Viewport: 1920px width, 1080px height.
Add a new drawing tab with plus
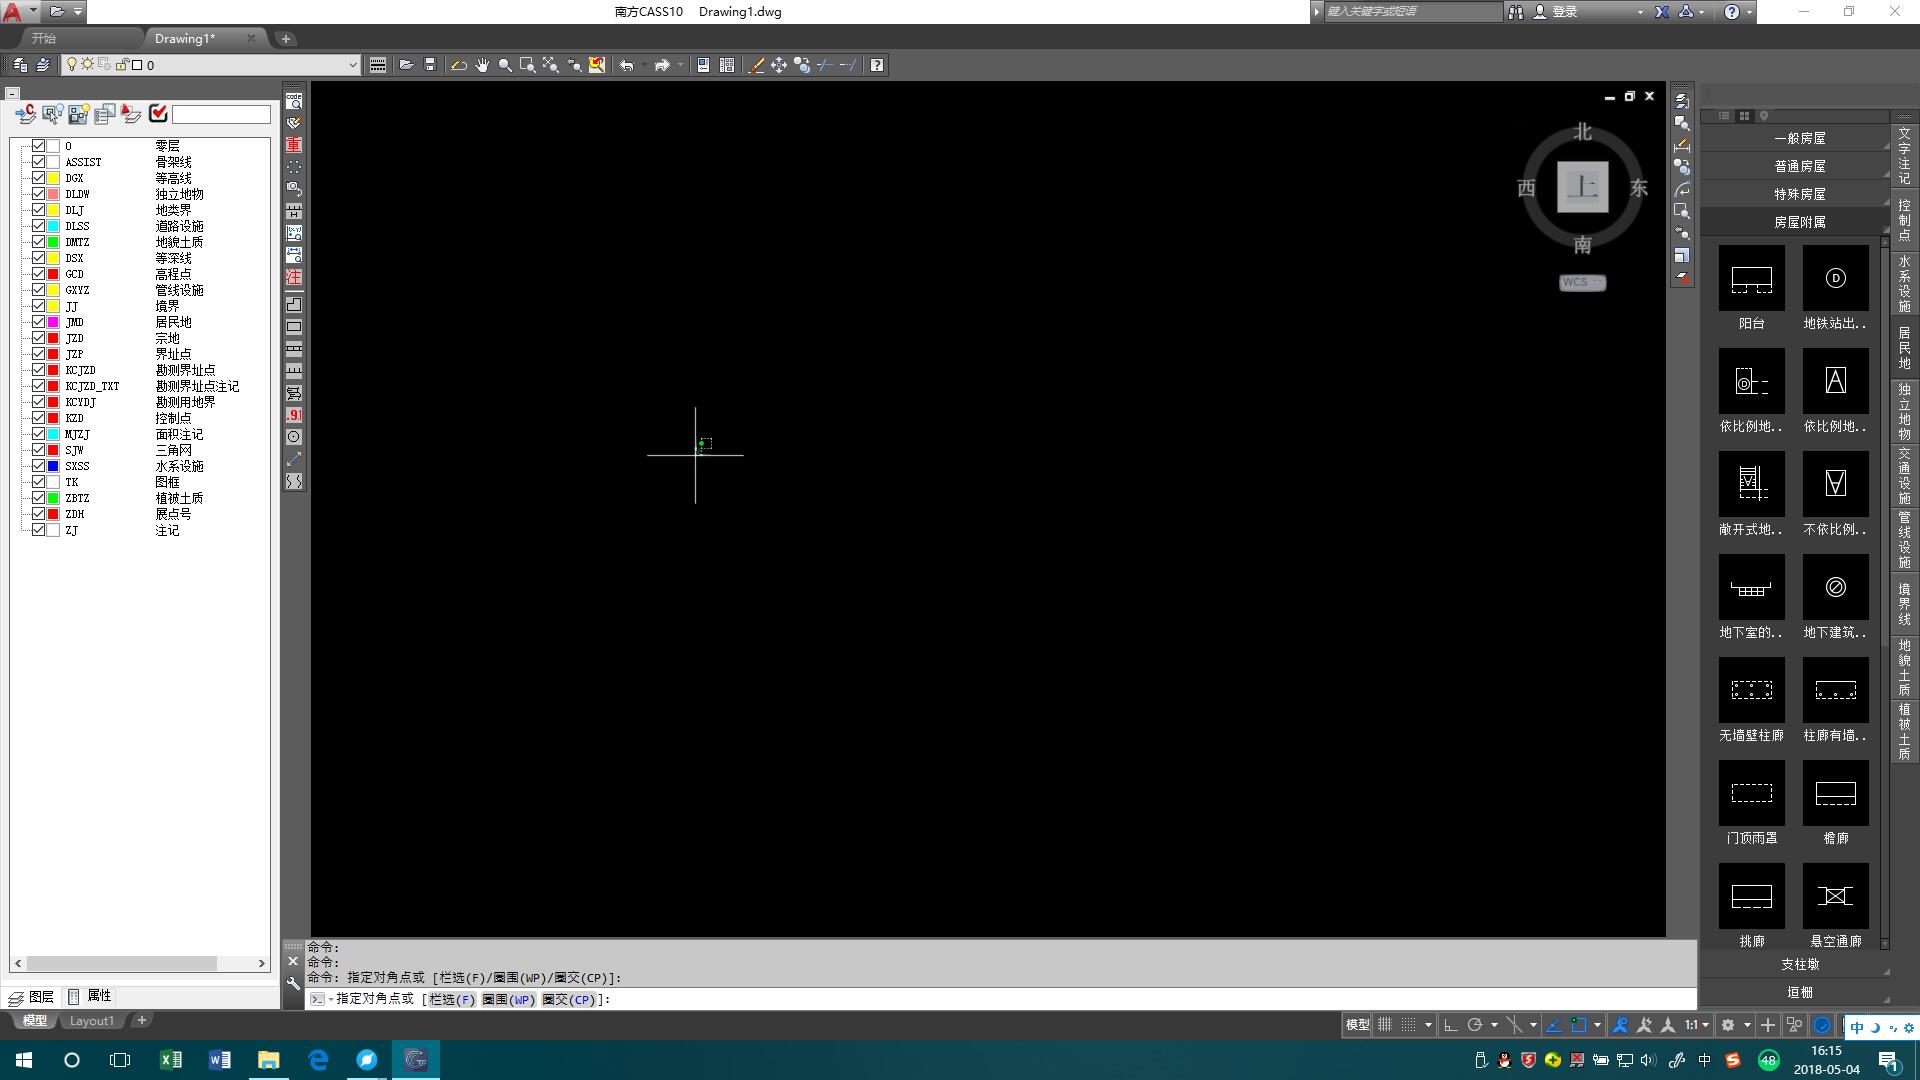pyautogui.click(x=286, y=38)
